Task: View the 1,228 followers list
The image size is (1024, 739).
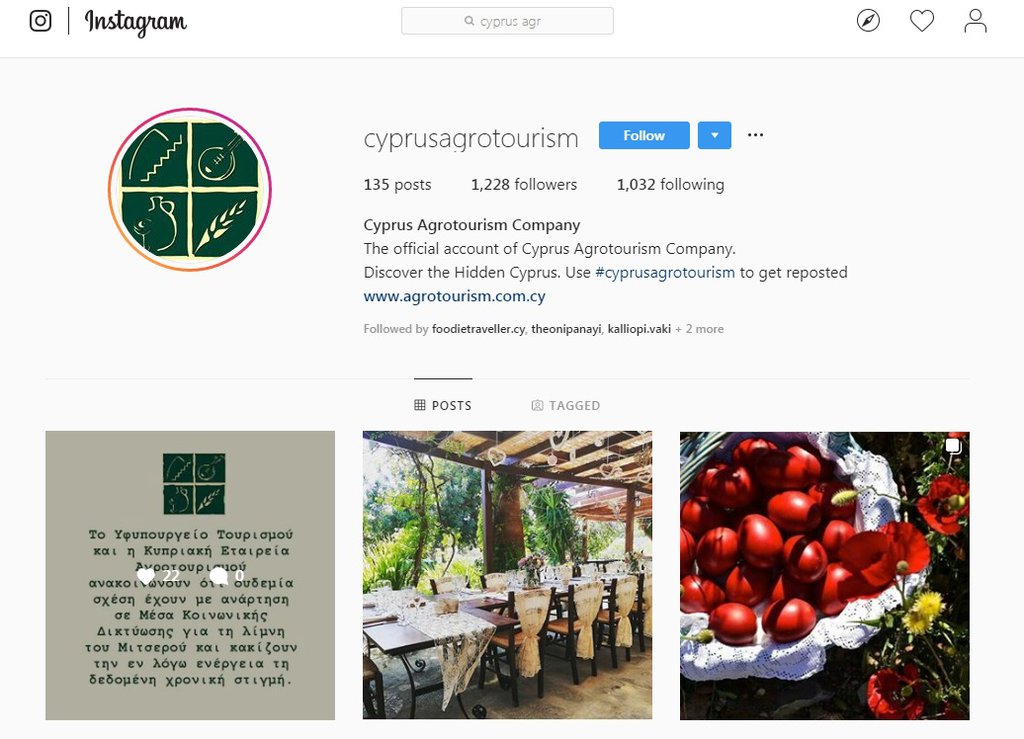Action: 524,185
